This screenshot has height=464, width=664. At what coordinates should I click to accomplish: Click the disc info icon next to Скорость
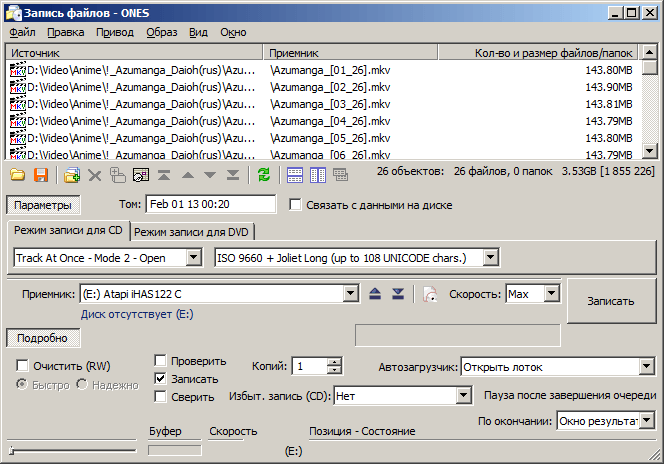tap(430, 294)
